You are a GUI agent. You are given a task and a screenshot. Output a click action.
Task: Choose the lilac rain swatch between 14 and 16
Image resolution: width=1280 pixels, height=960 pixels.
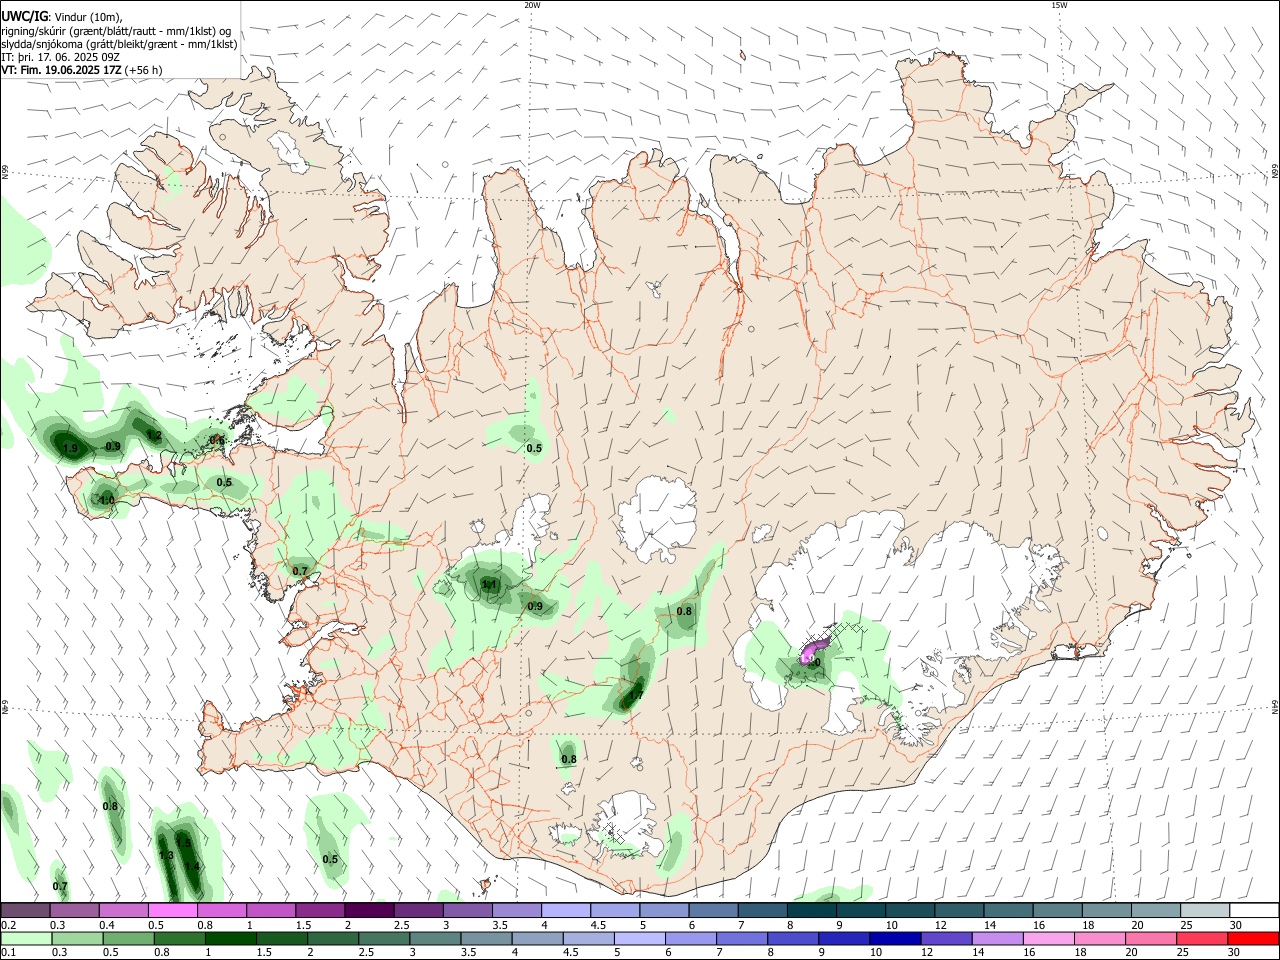point(996,938)
